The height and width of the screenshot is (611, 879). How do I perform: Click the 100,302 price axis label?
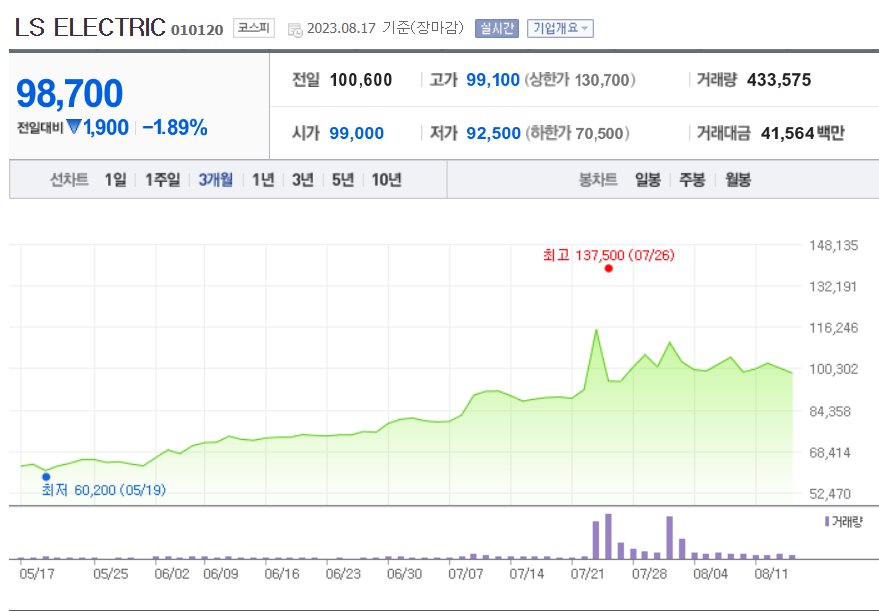[x=834, y=369]
